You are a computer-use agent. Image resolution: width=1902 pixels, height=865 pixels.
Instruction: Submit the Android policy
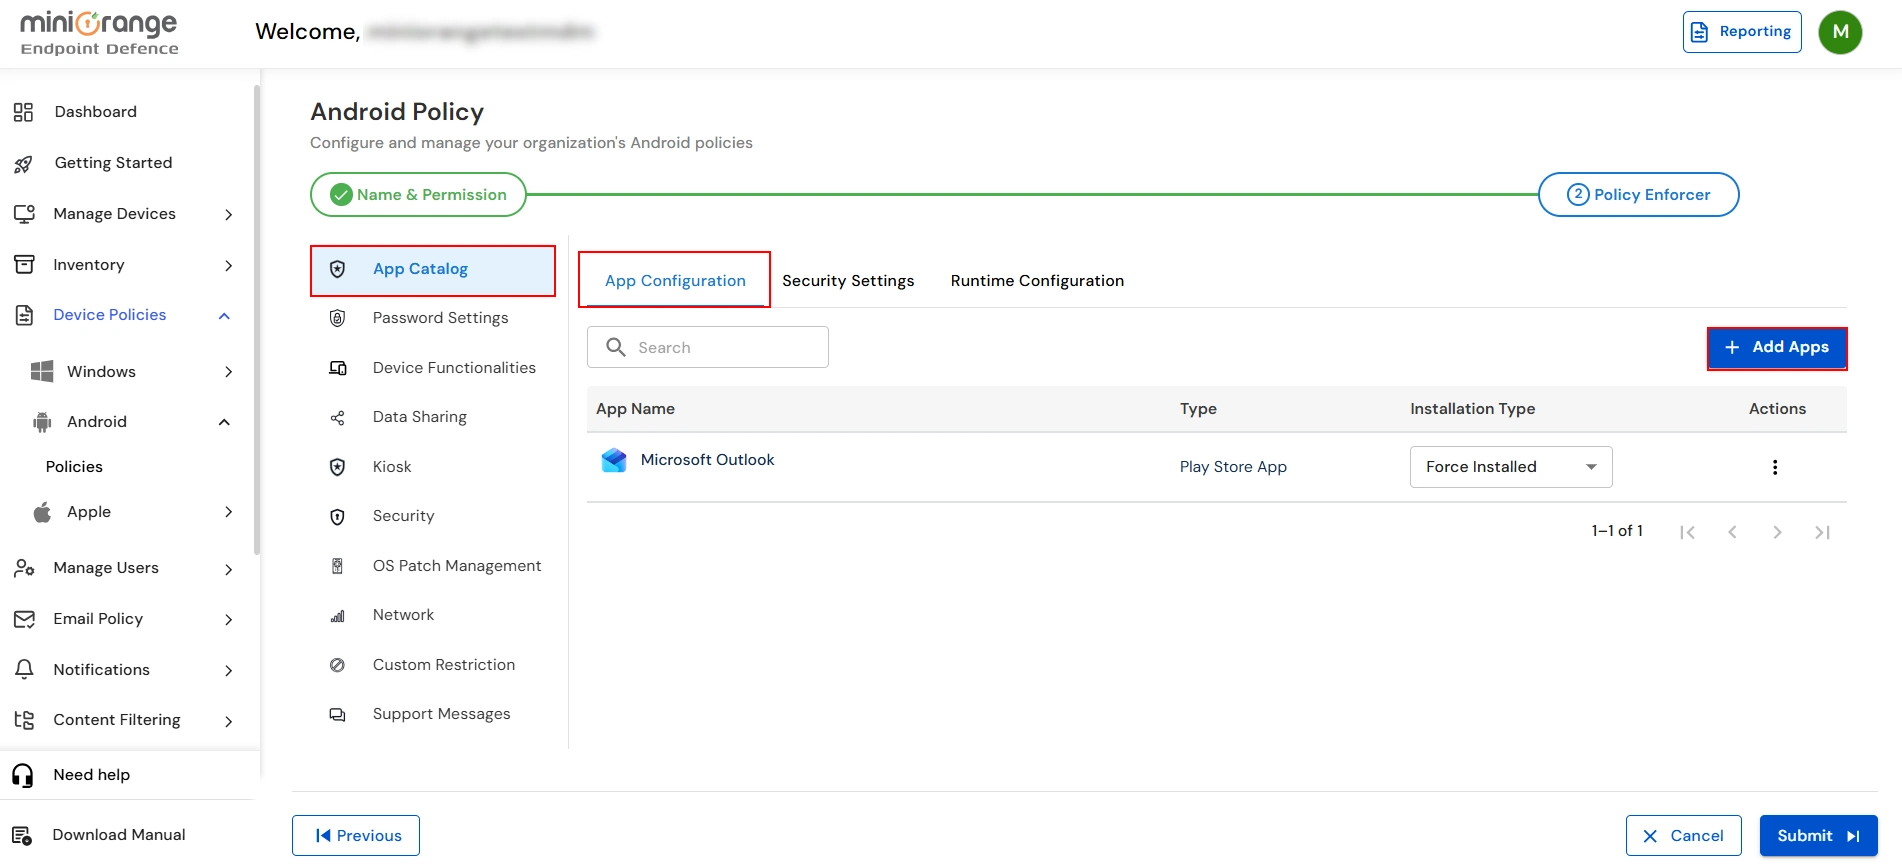1817,836
